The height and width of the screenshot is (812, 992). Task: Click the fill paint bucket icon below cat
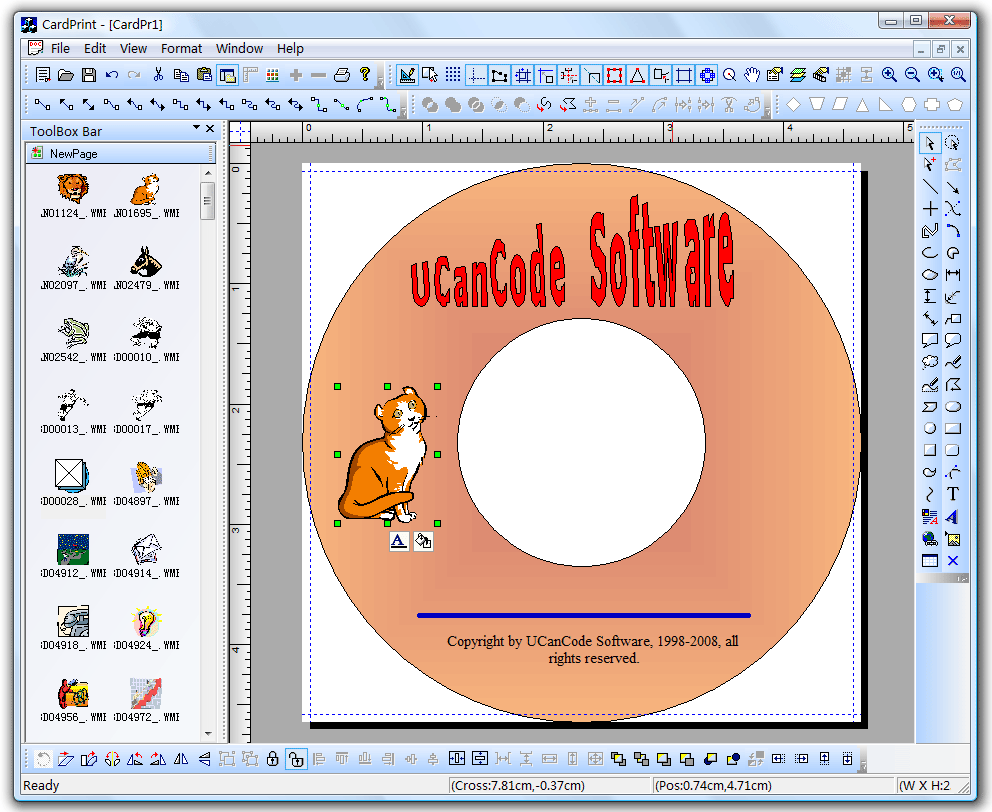(x=423, y=541)
